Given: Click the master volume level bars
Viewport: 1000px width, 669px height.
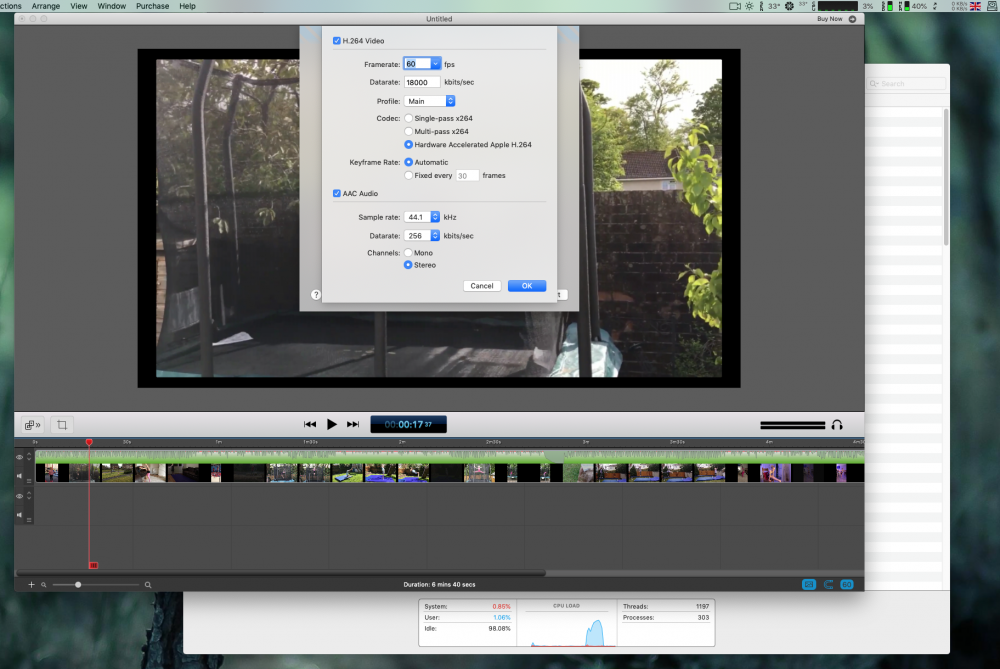Looking at the screenshot, I should [x=793, y=425].
